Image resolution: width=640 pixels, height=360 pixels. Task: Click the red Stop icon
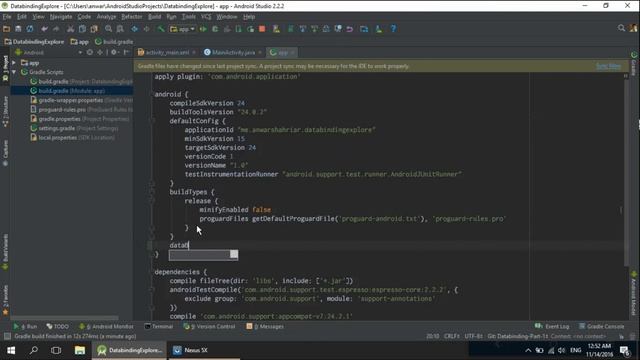click(x=262, y=29)
